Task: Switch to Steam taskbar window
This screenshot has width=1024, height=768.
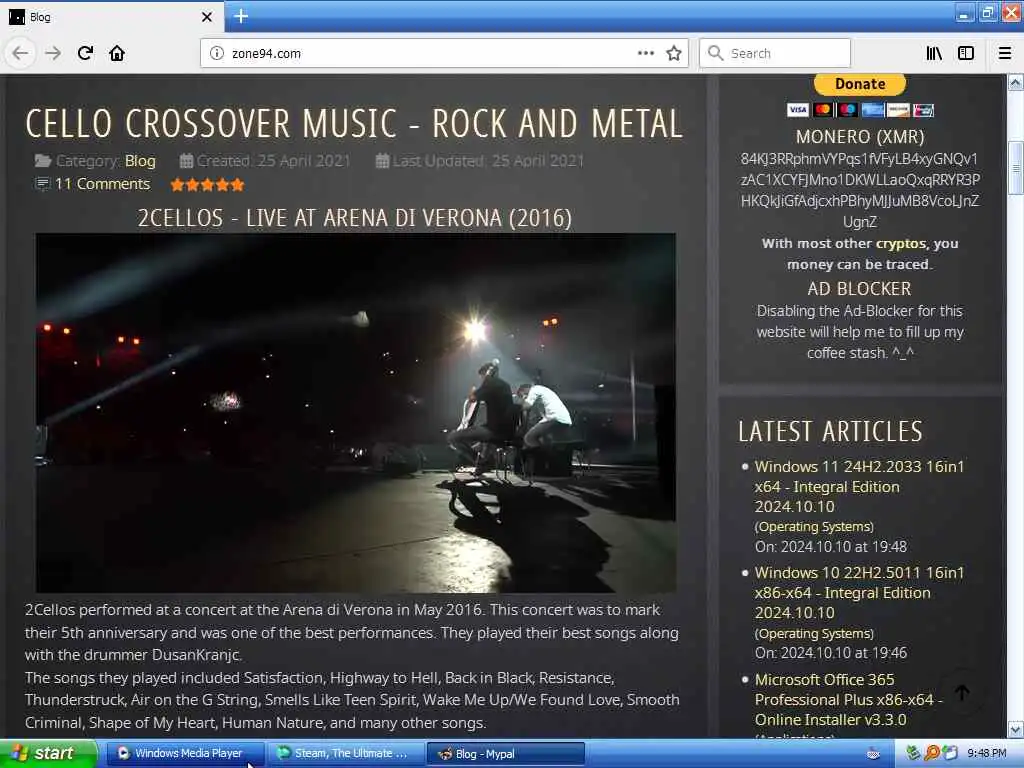Action: click(x=346, y=754)
